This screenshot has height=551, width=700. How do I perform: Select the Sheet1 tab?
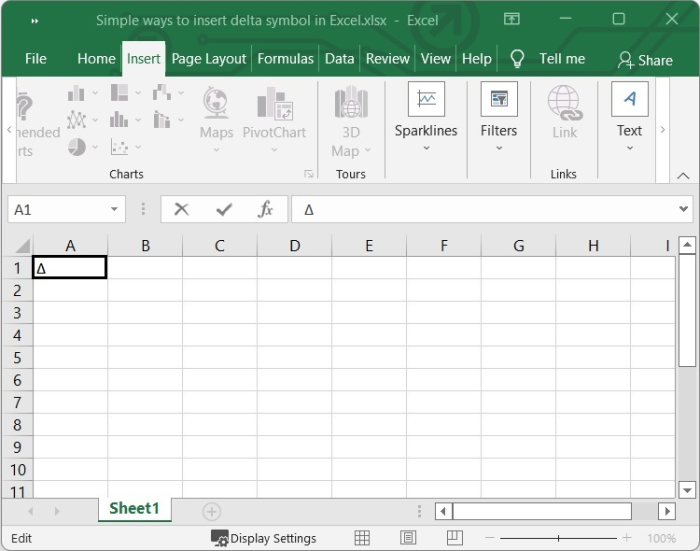(134, 509)
